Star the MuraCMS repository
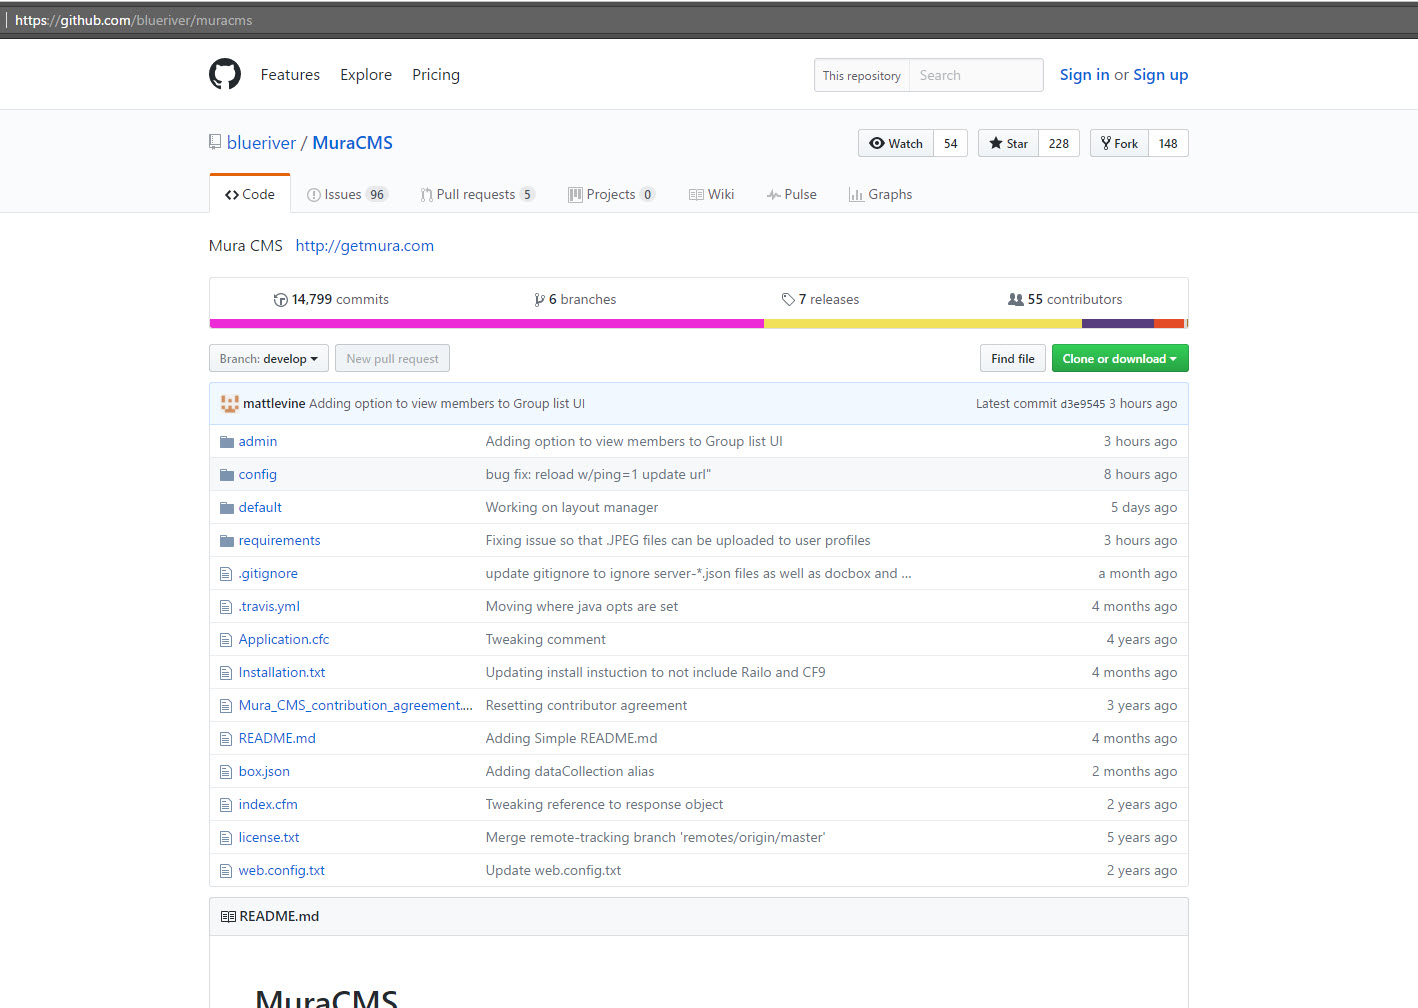 (1008, 143)
